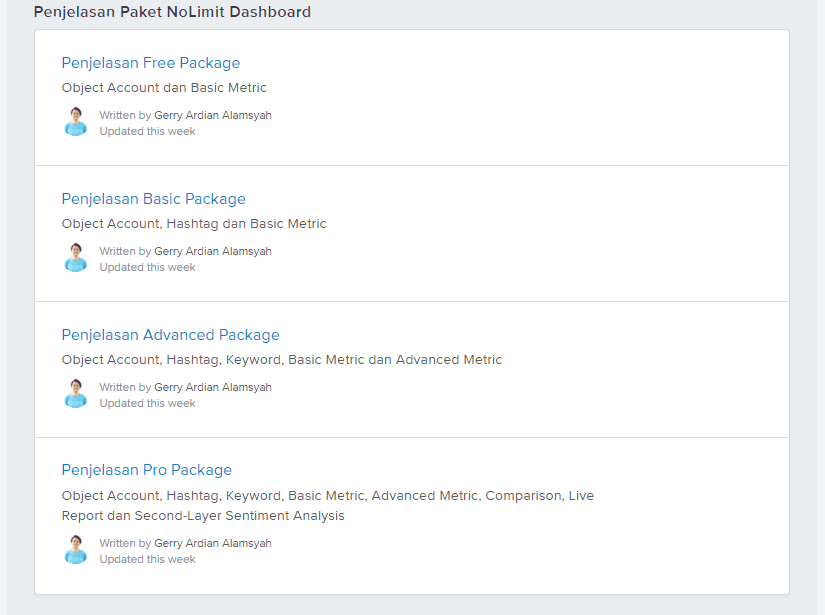The width and height of the screenshot is (825, 615).
Task: Open the Penjelasan Free Package article
Action: [150, 63]
